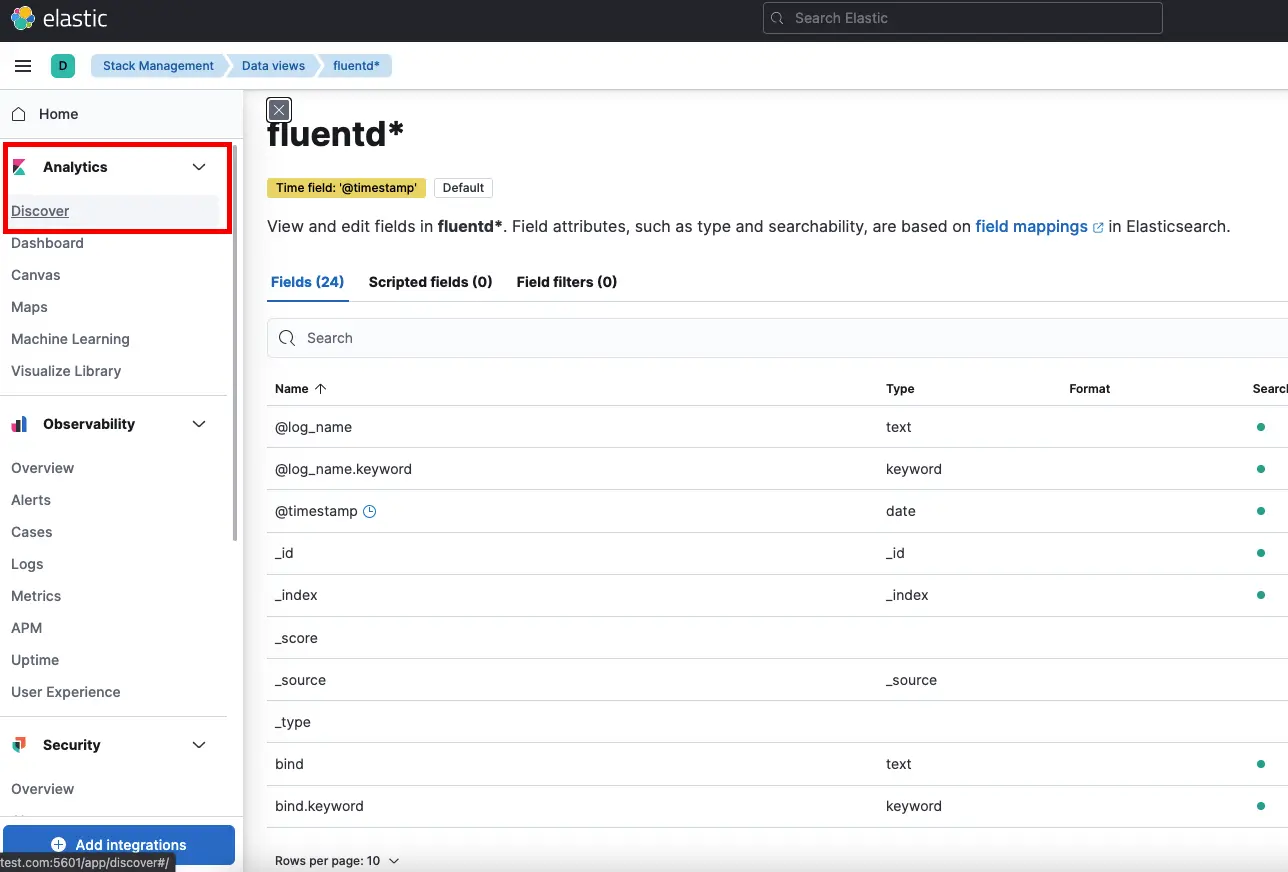Select the Analytics chart icon
This screenshot has height=872, width=1288.
(x=22, y=167)
